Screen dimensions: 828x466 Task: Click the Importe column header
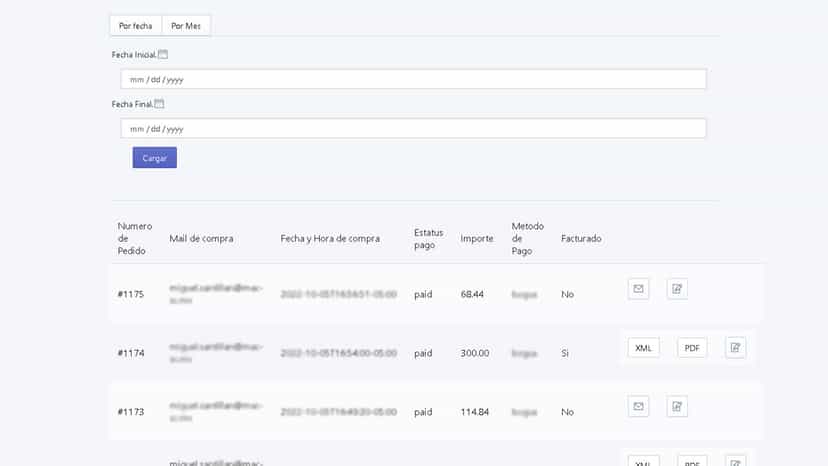pyautogui.click(x=477, y=238)
